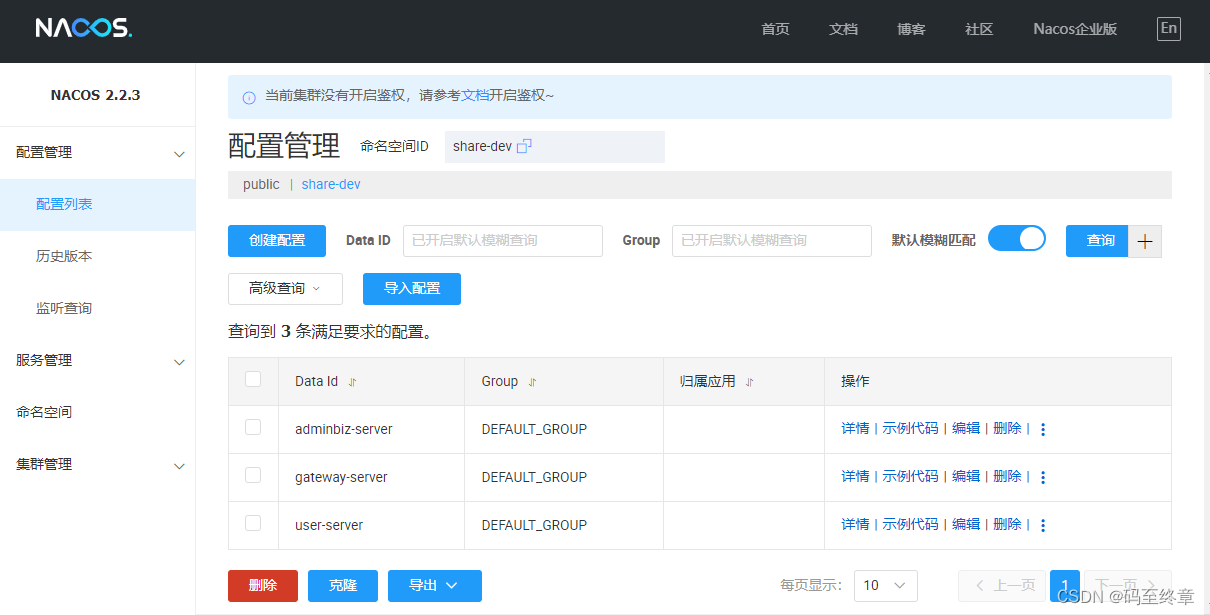Open more actions for gateway-server
The height and width of the screenshot is (615, 1210).
1043,478
